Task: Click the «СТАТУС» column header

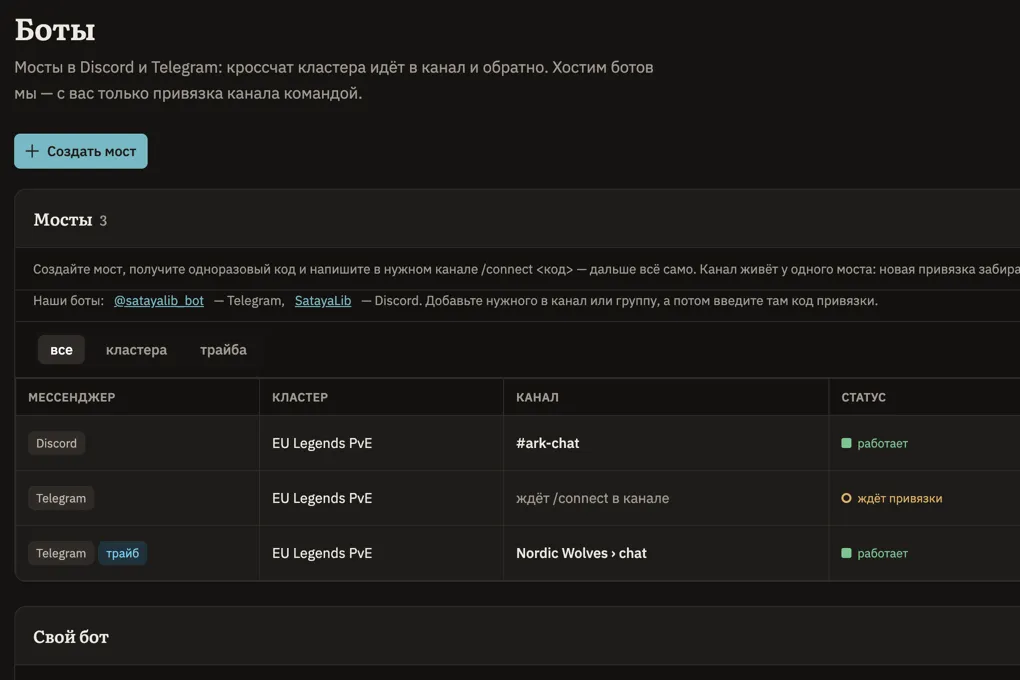Action: [x=863, y=397]
